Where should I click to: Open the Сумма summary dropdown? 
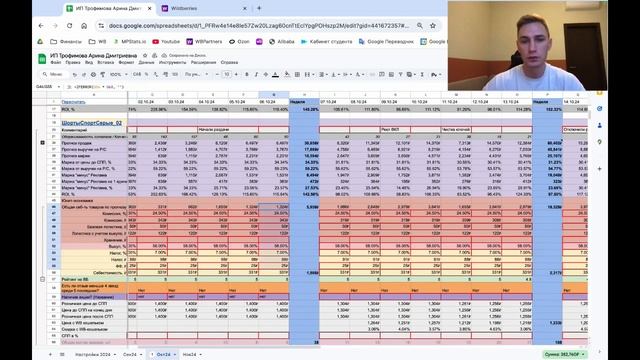pos(565,354)
